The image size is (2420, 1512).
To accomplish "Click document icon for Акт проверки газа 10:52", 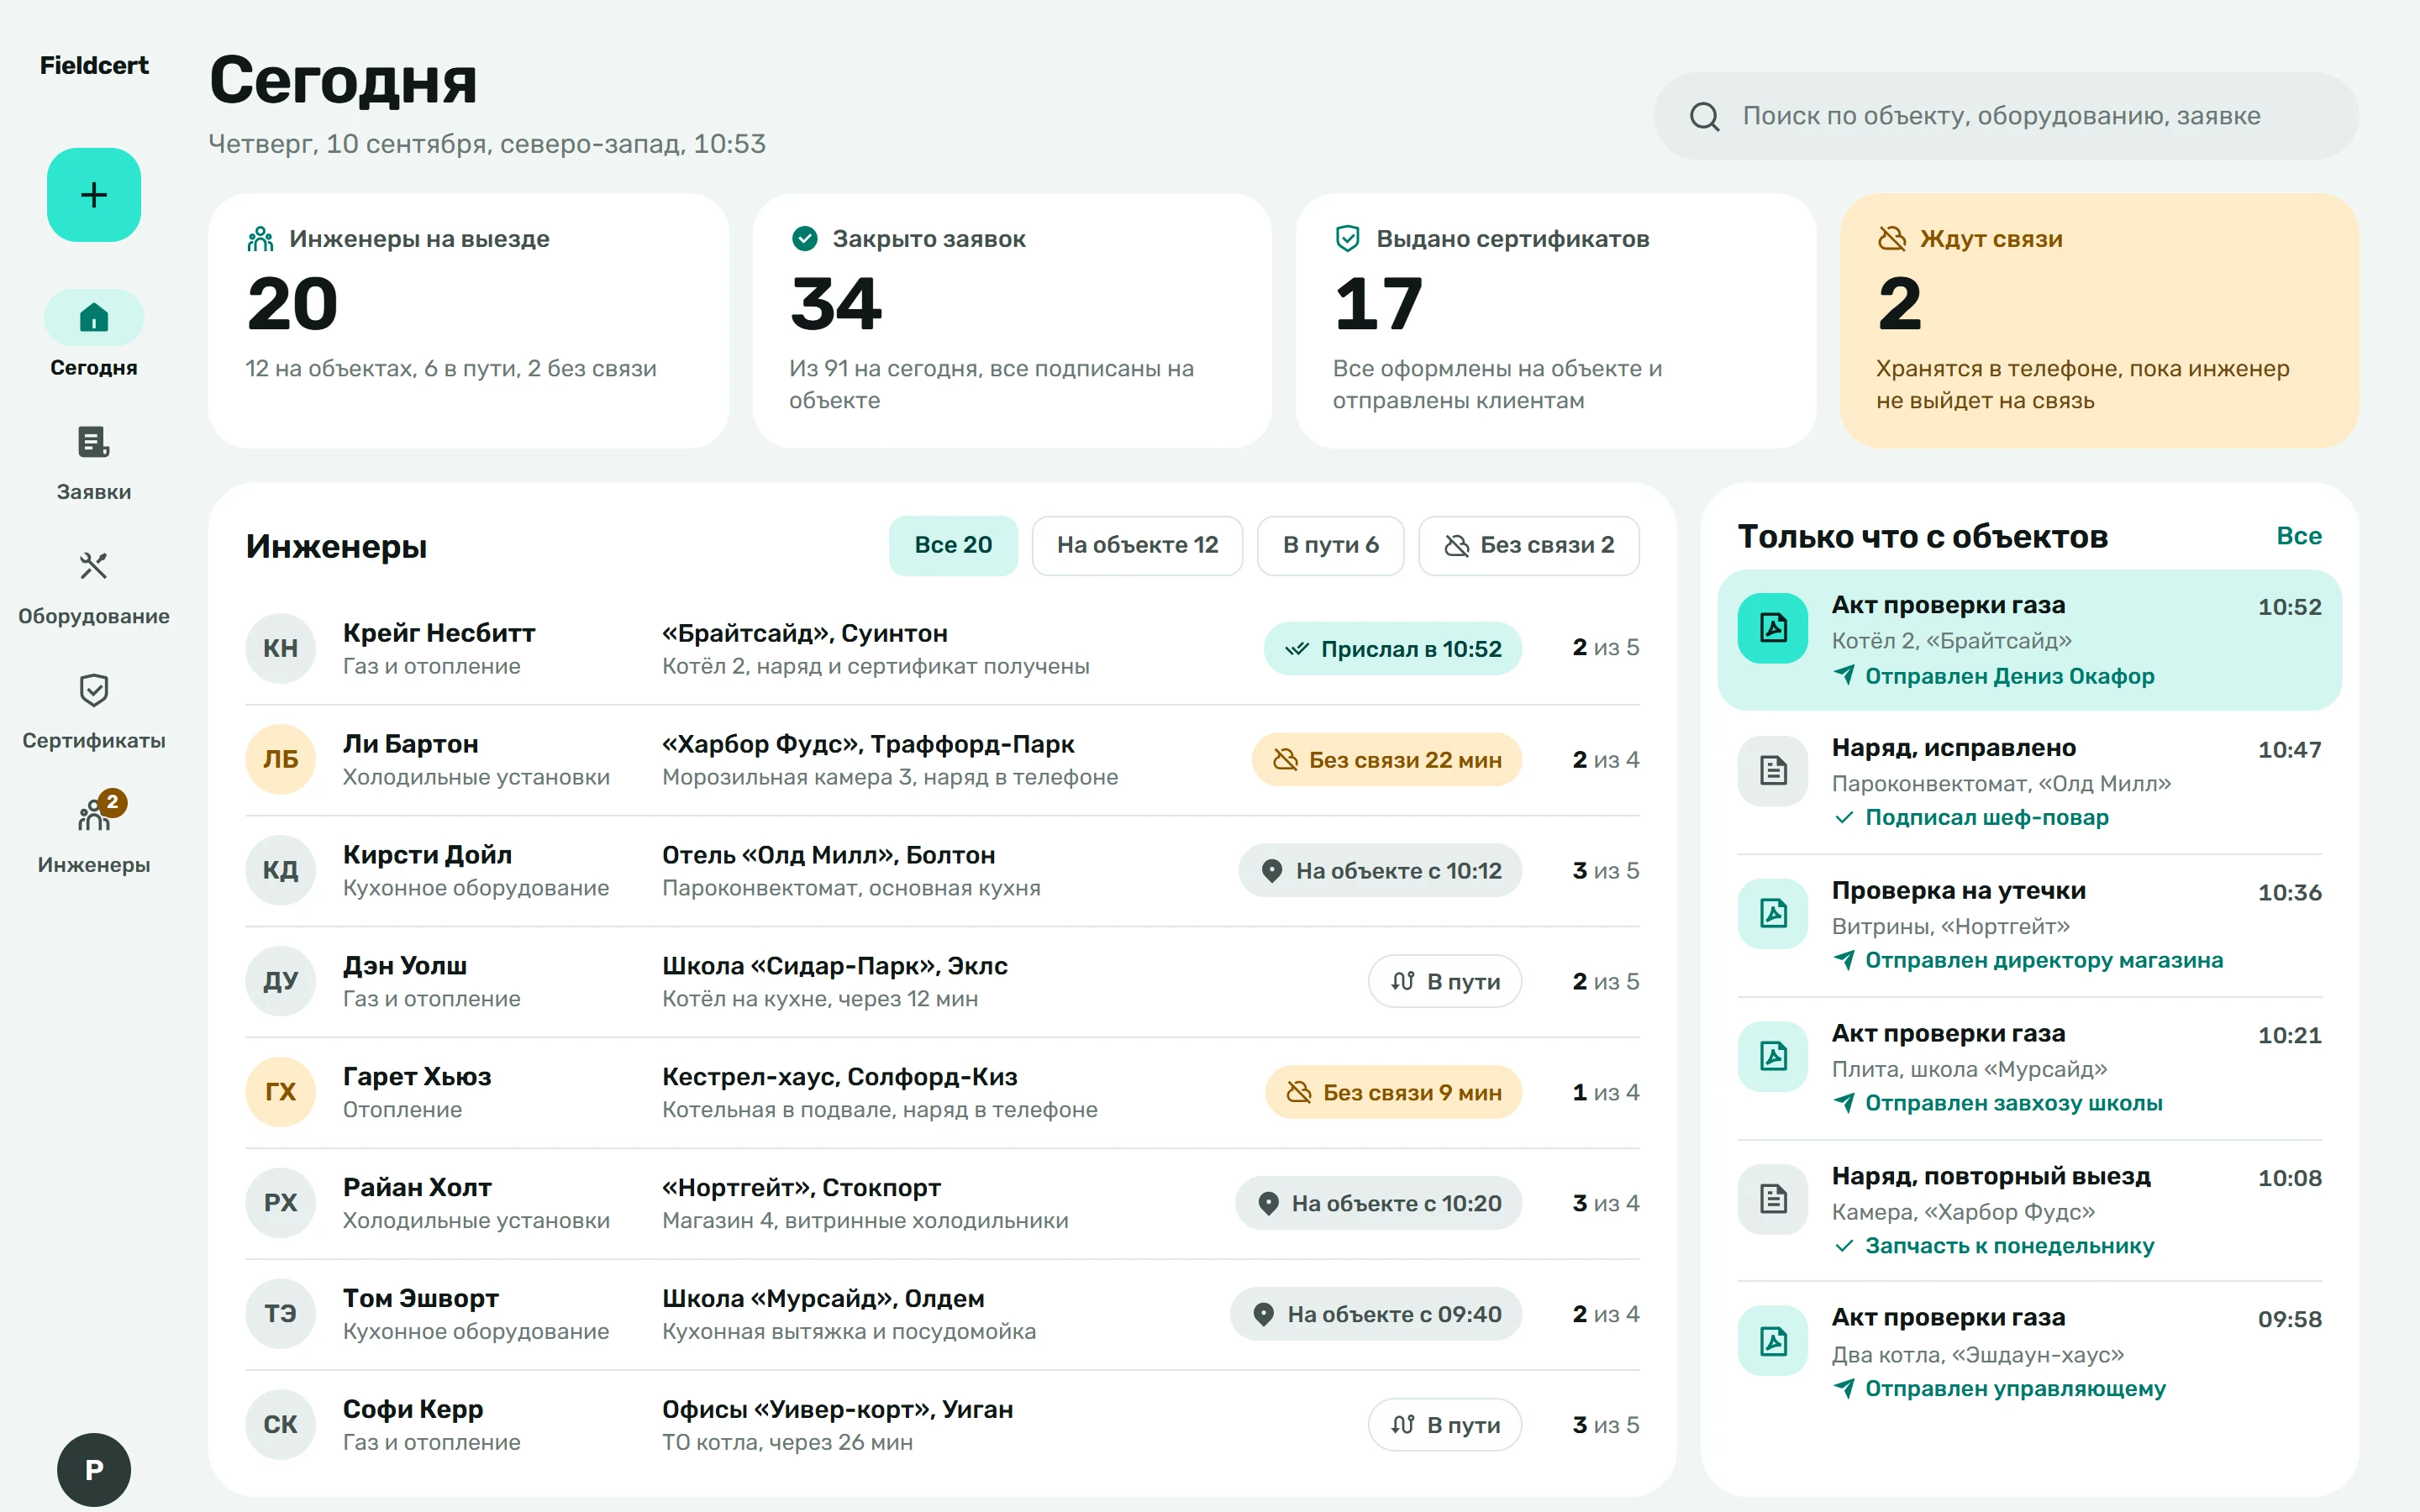I will tap(1773, 628).
